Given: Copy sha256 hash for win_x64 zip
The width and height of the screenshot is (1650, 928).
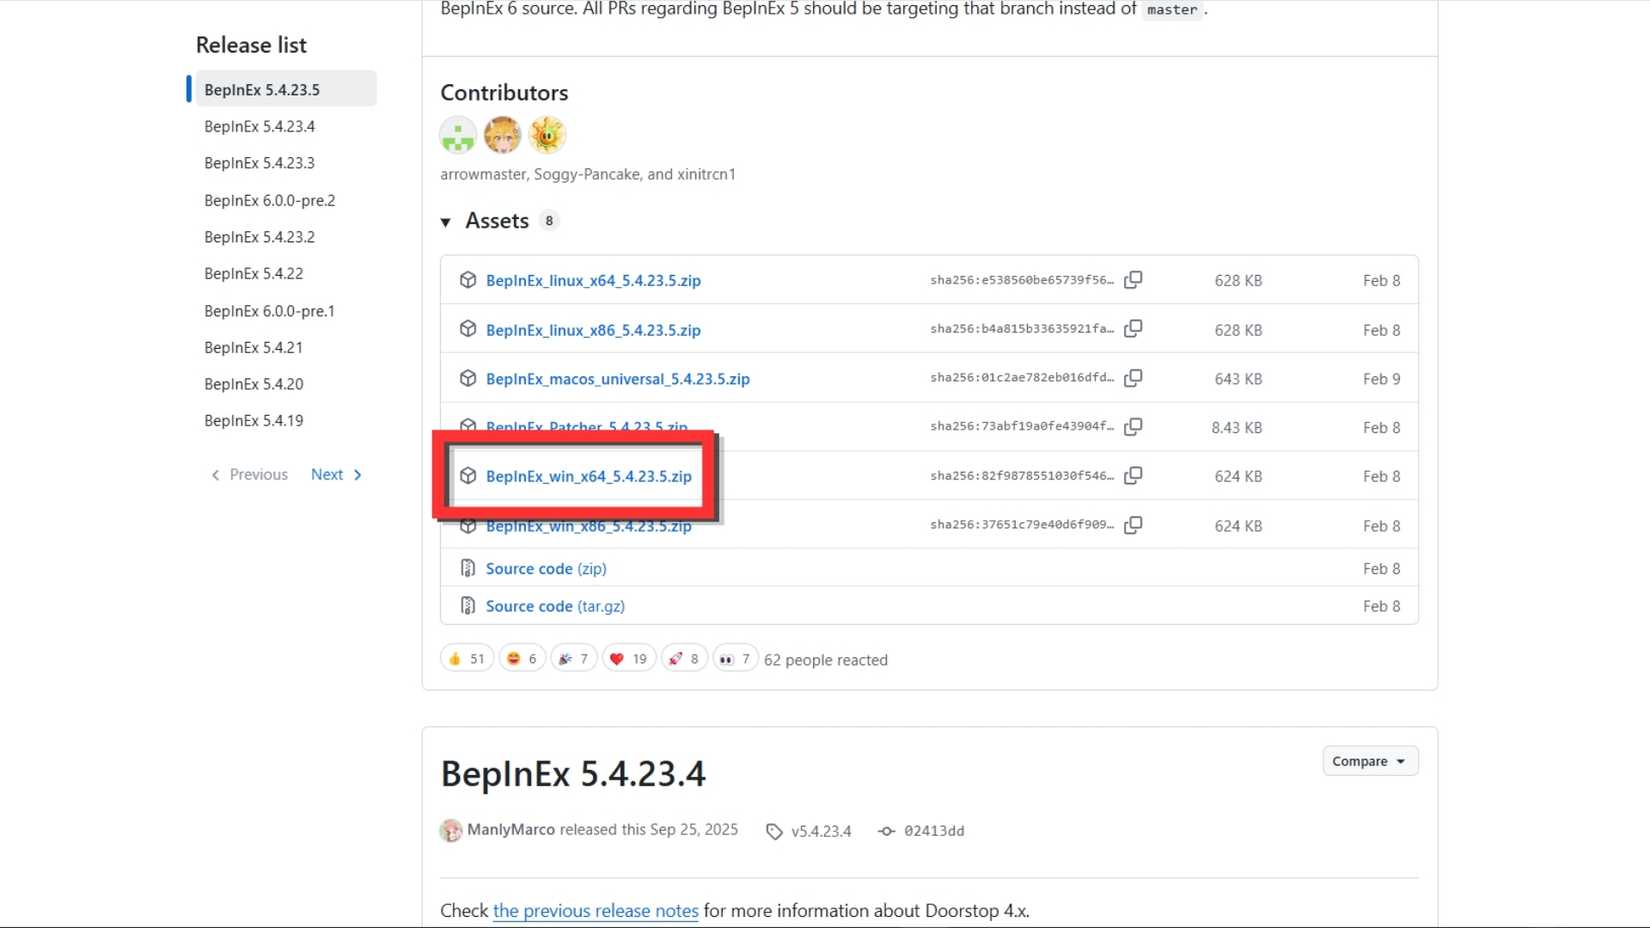Looking at the screenshot, I should click(1133, 476).
